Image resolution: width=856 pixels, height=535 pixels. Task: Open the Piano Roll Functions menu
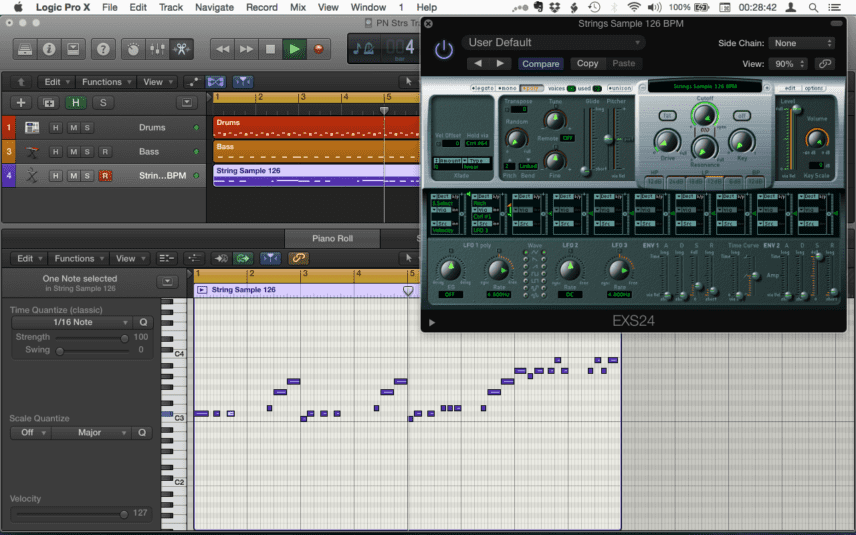(79, 258)
